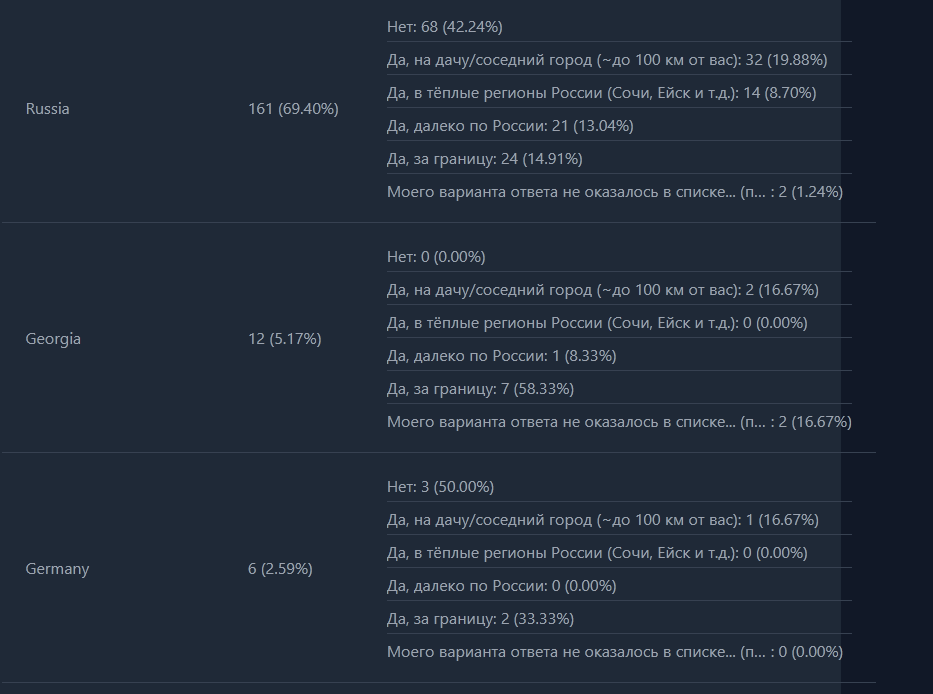Click the Russia country cell
This screenshot has width=933, height=694.
pyautogui.click(x=48, y=109)
